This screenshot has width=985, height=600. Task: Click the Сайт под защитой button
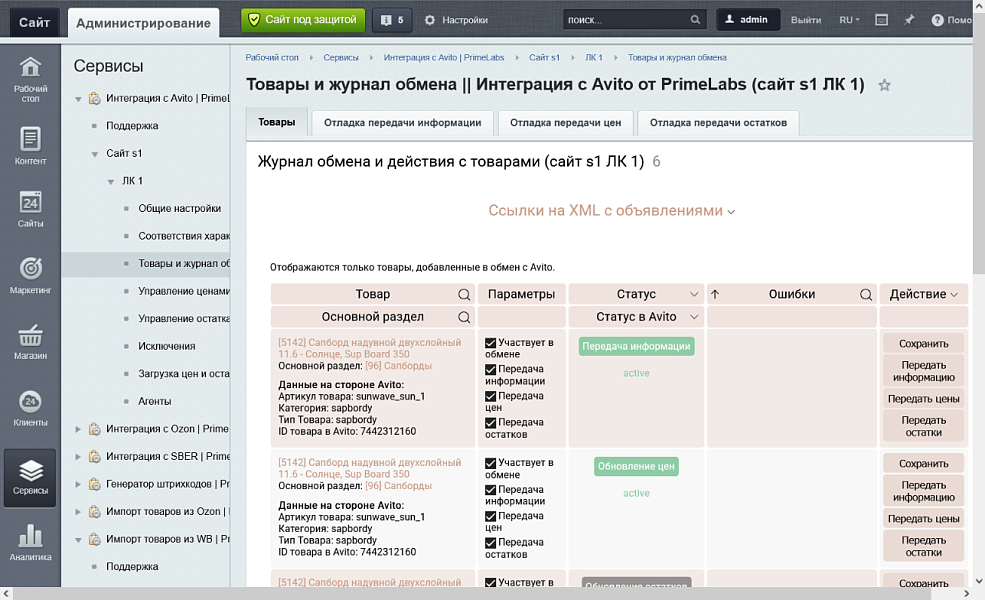pyautogui.click(x=303, y=19)
